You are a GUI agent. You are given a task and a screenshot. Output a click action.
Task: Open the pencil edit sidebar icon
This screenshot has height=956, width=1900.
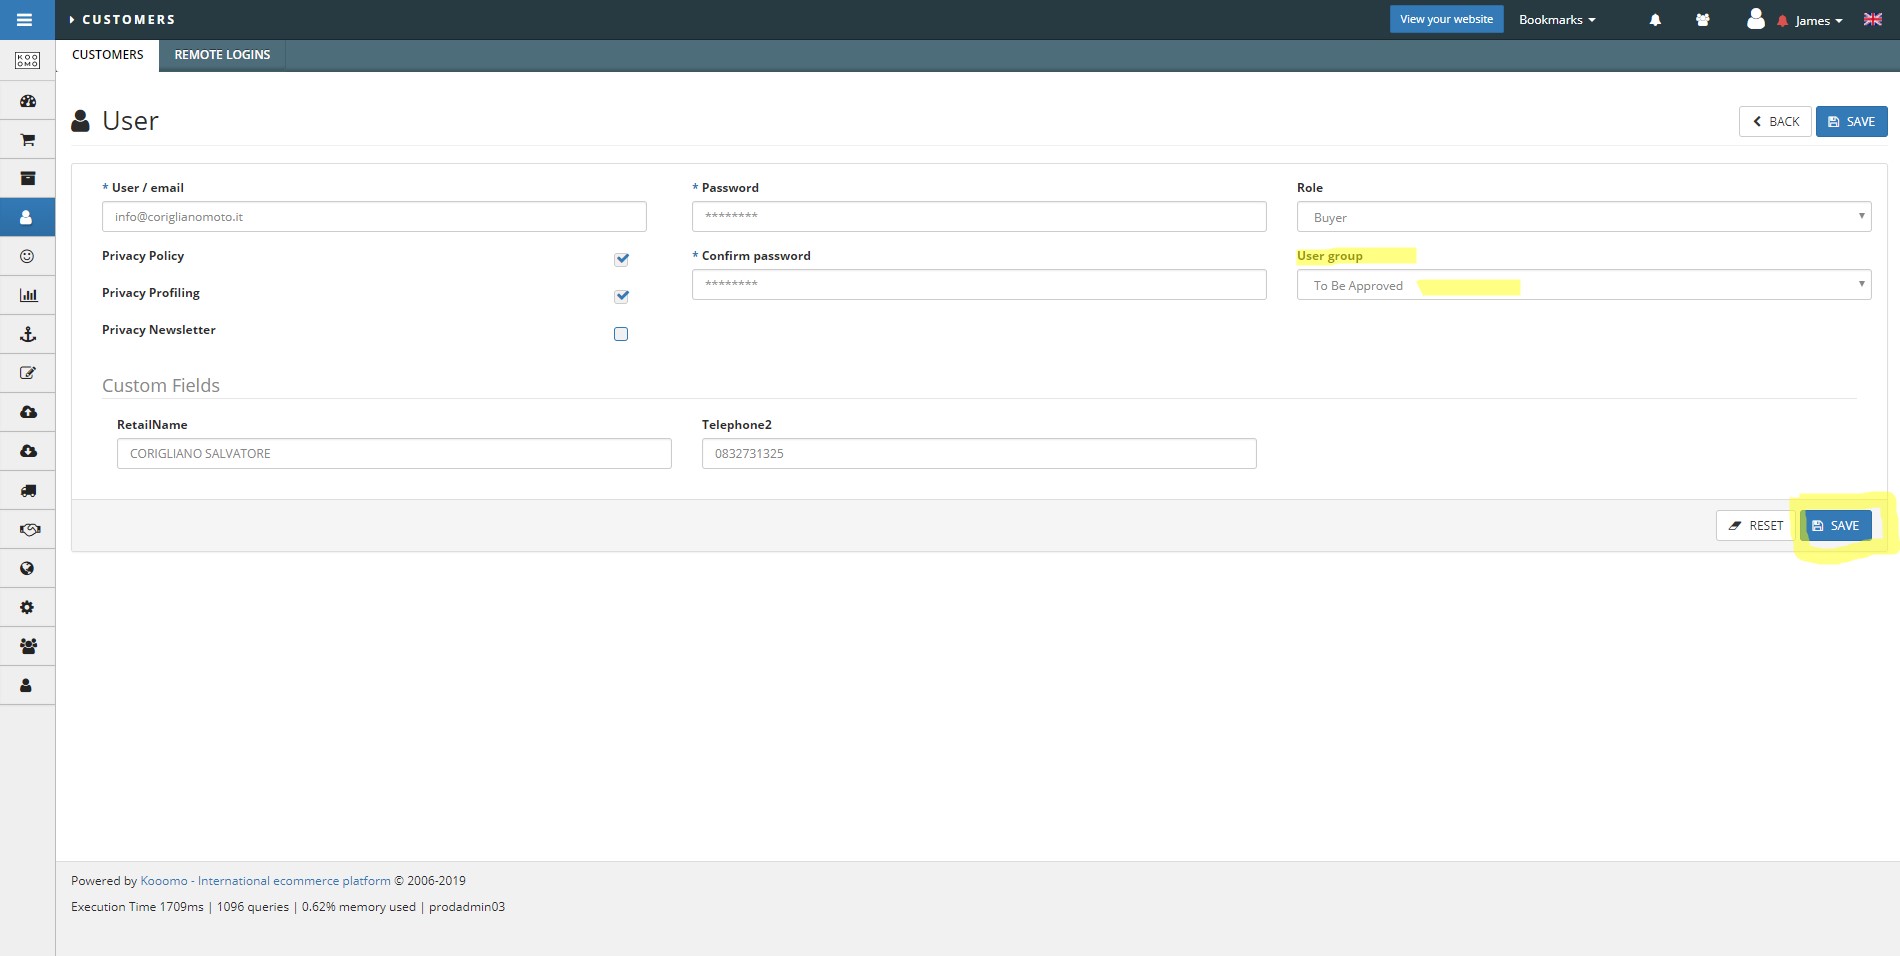[x=28, y=373]
